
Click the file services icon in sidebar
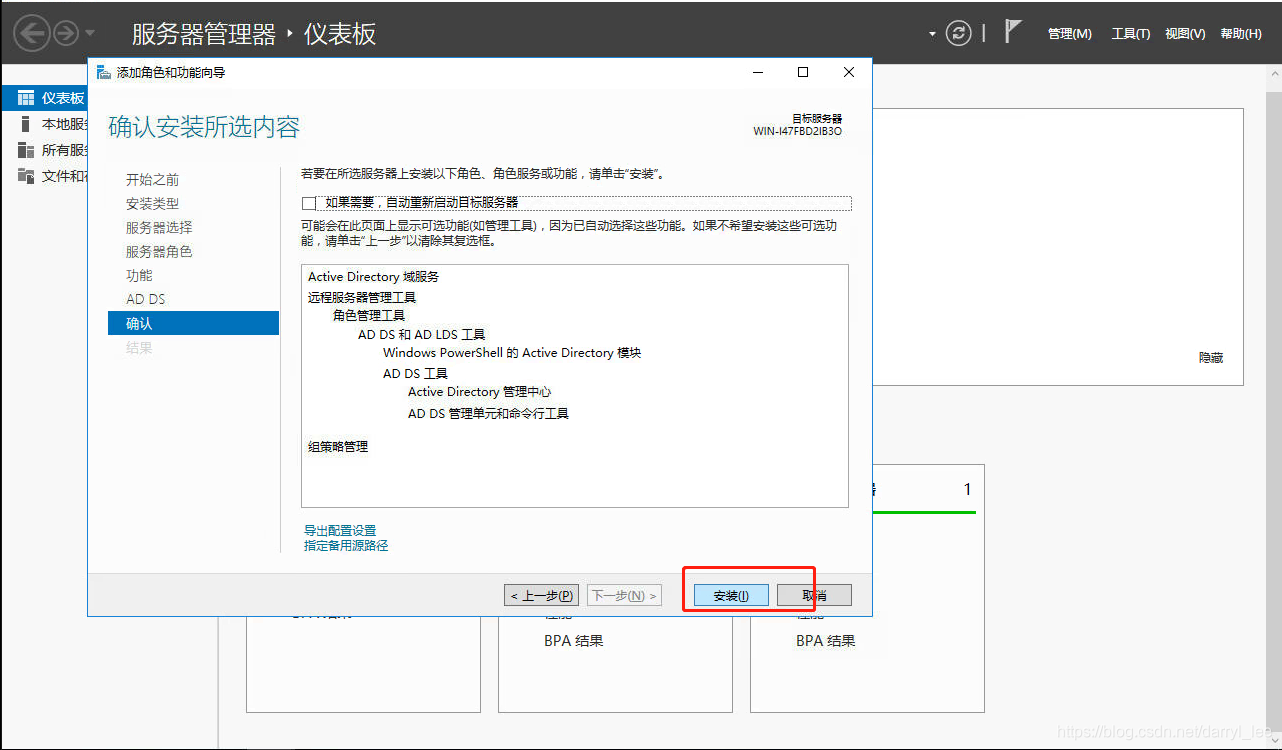pyautogui.click(x=26, y=176)
